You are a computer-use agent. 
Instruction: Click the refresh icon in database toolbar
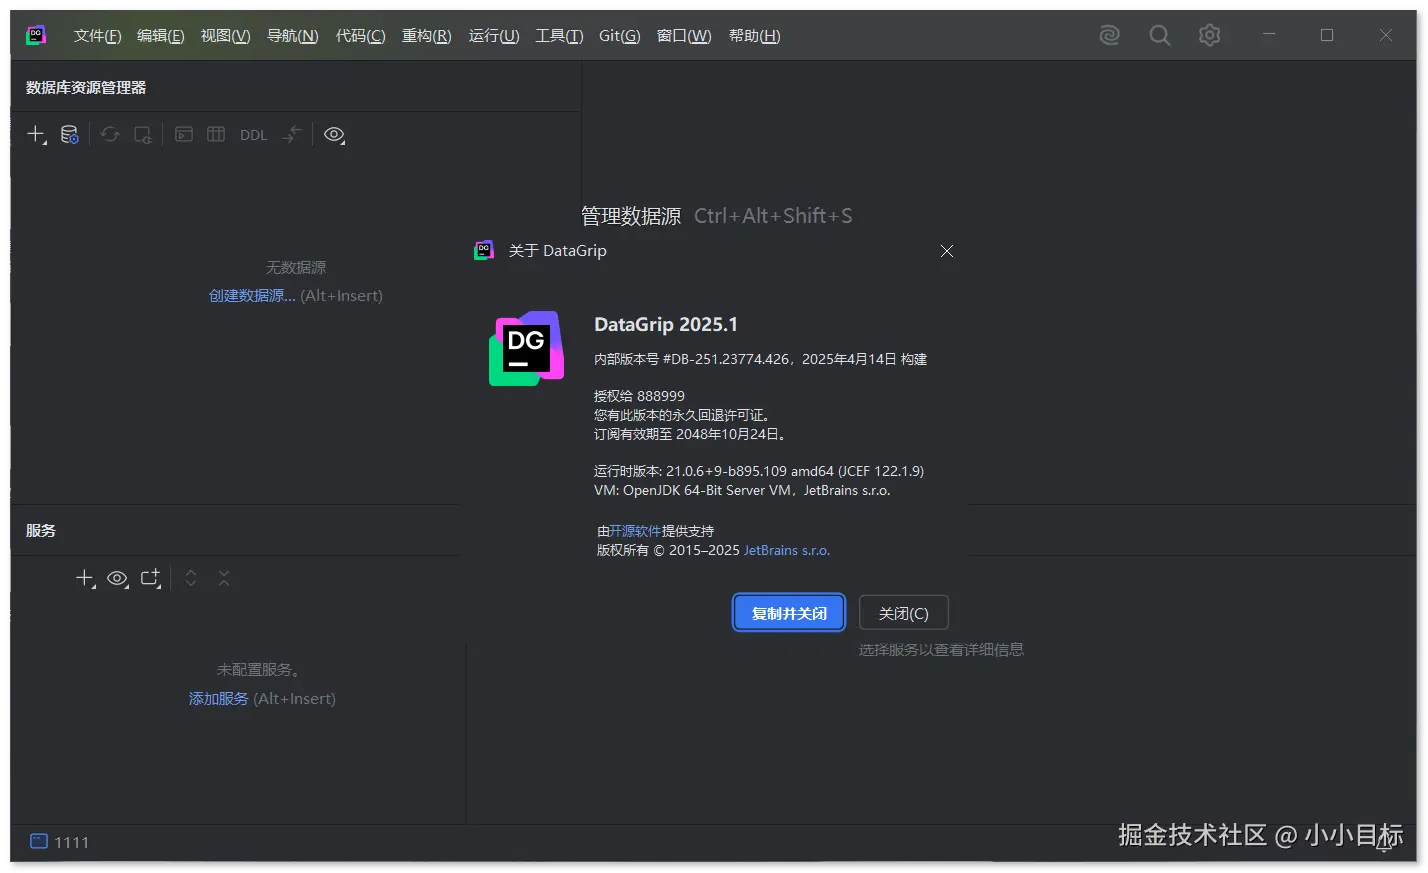click(x=110, y=134)
